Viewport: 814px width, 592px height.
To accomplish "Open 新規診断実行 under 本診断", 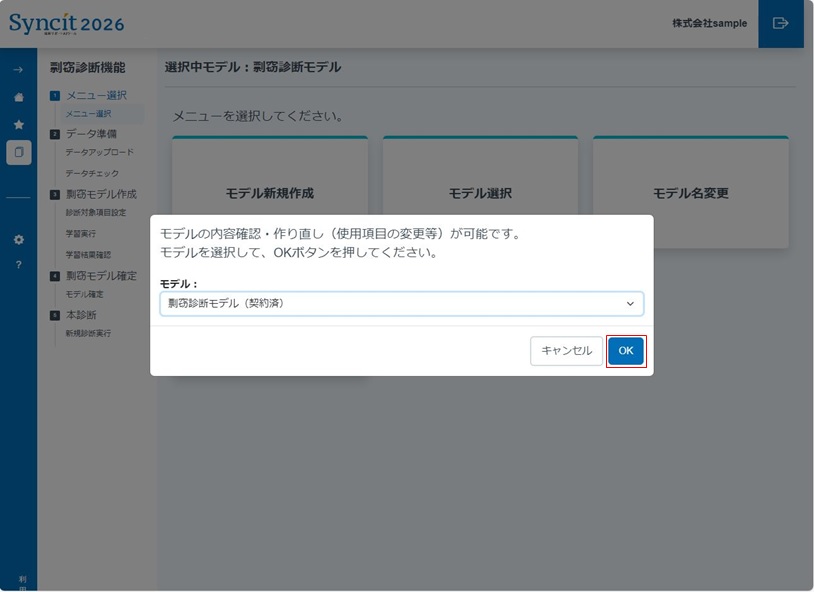I will [x=90, y=333].
